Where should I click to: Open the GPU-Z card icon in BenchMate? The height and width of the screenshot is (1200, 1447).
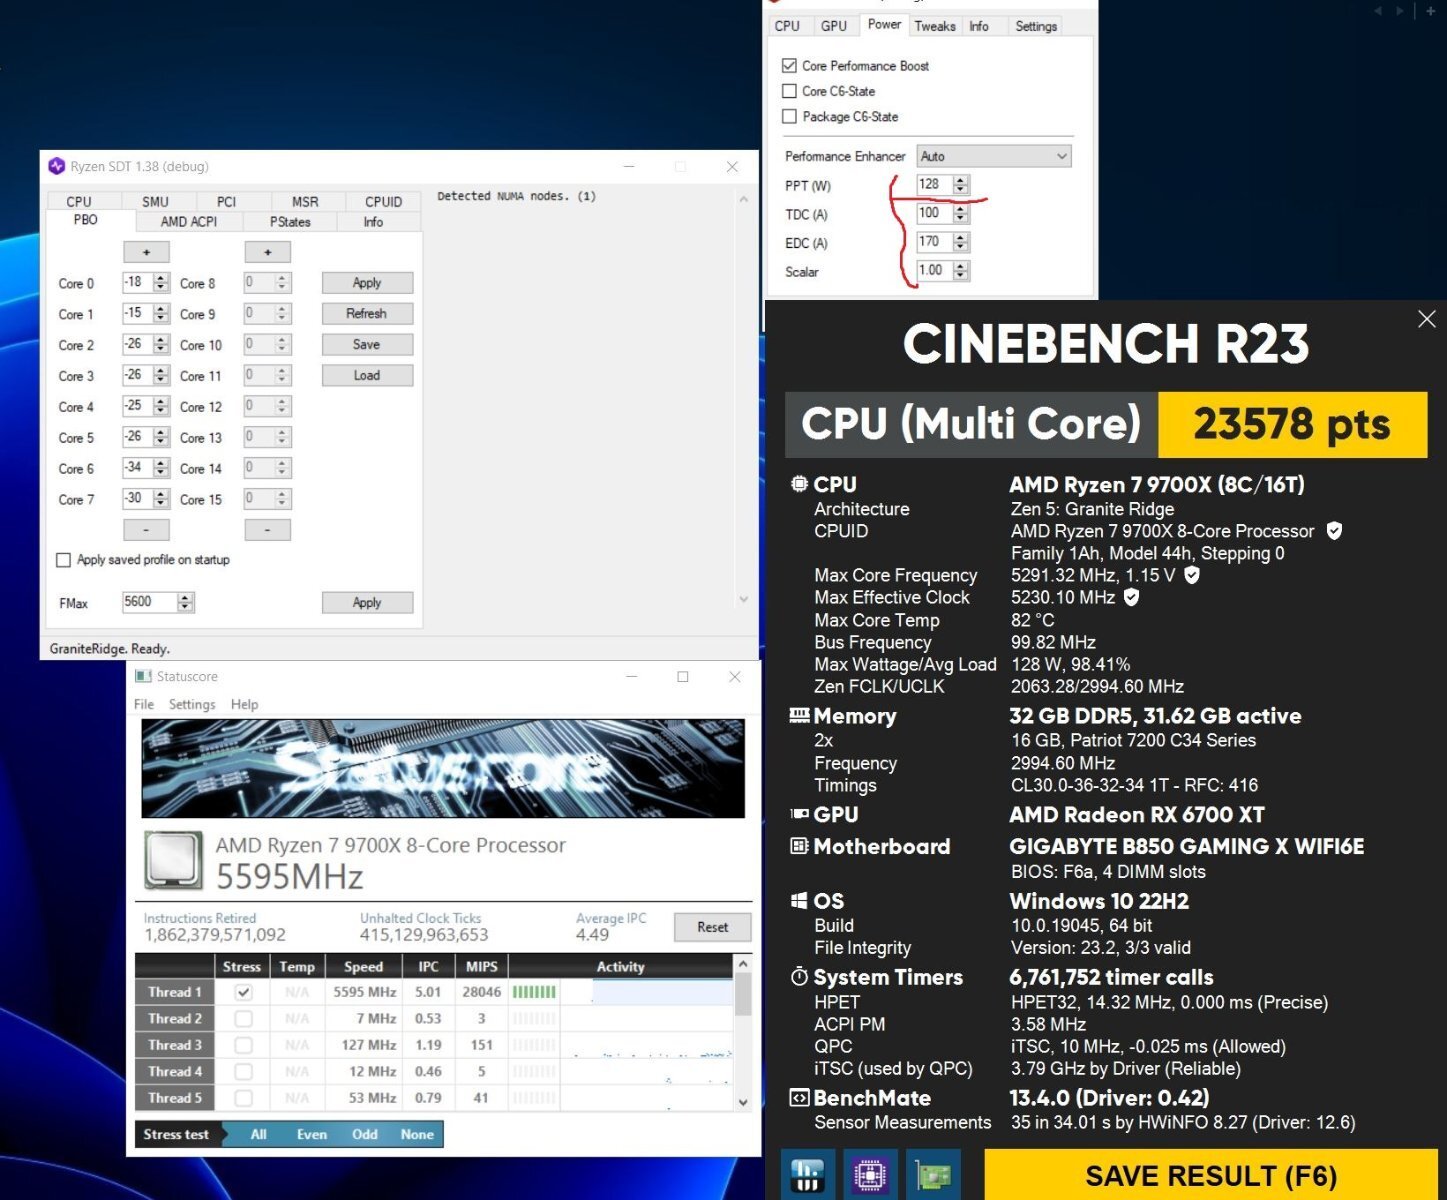(933, 1174)
